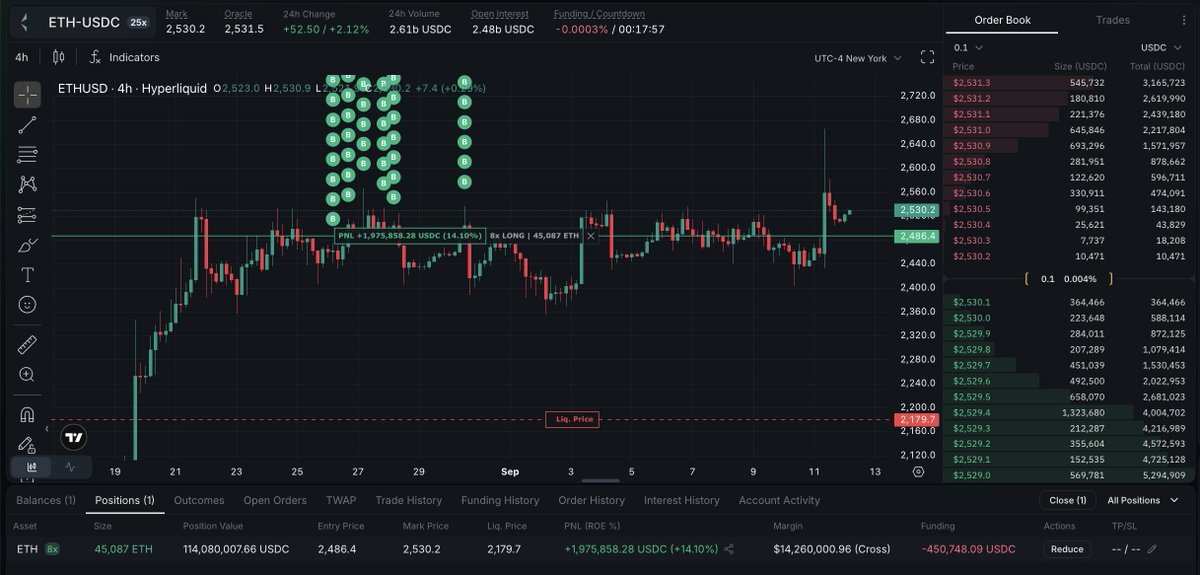Viewport: 1200px width, 575px height.
Task: Click the PNL position label on chart
Action: [410, 236]
